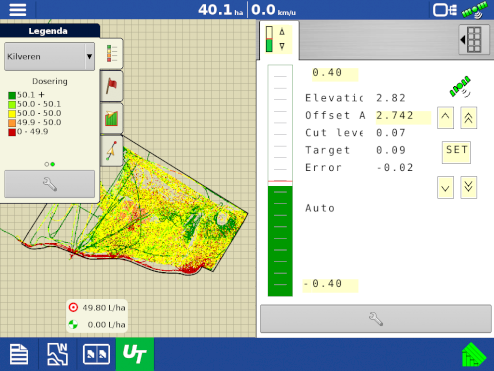The image size is (494, 371).
Task: Edit the Offset A value 2.742
Action: 403,116
